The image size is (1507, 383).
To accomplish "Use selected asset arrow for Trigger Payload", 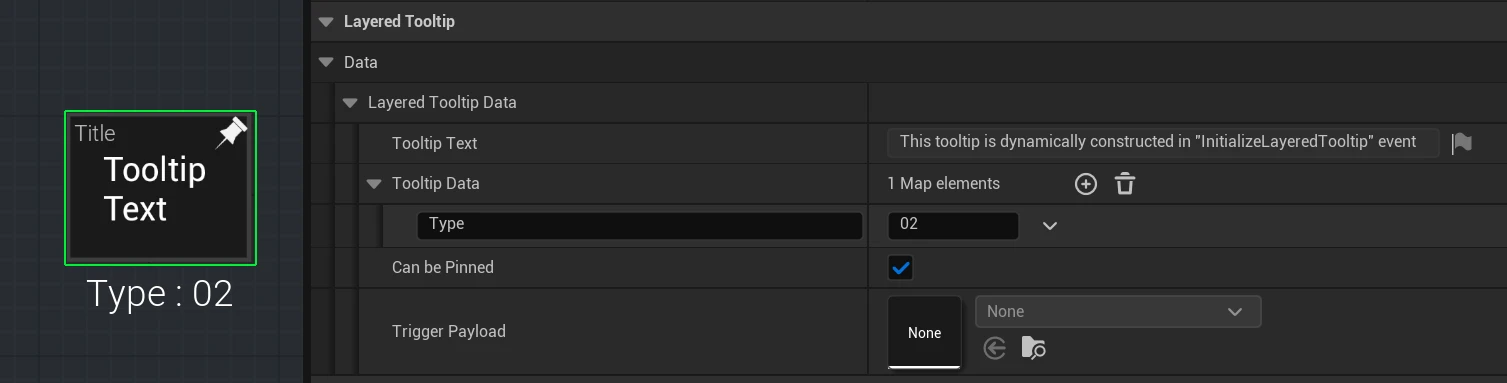I will 994,348.
